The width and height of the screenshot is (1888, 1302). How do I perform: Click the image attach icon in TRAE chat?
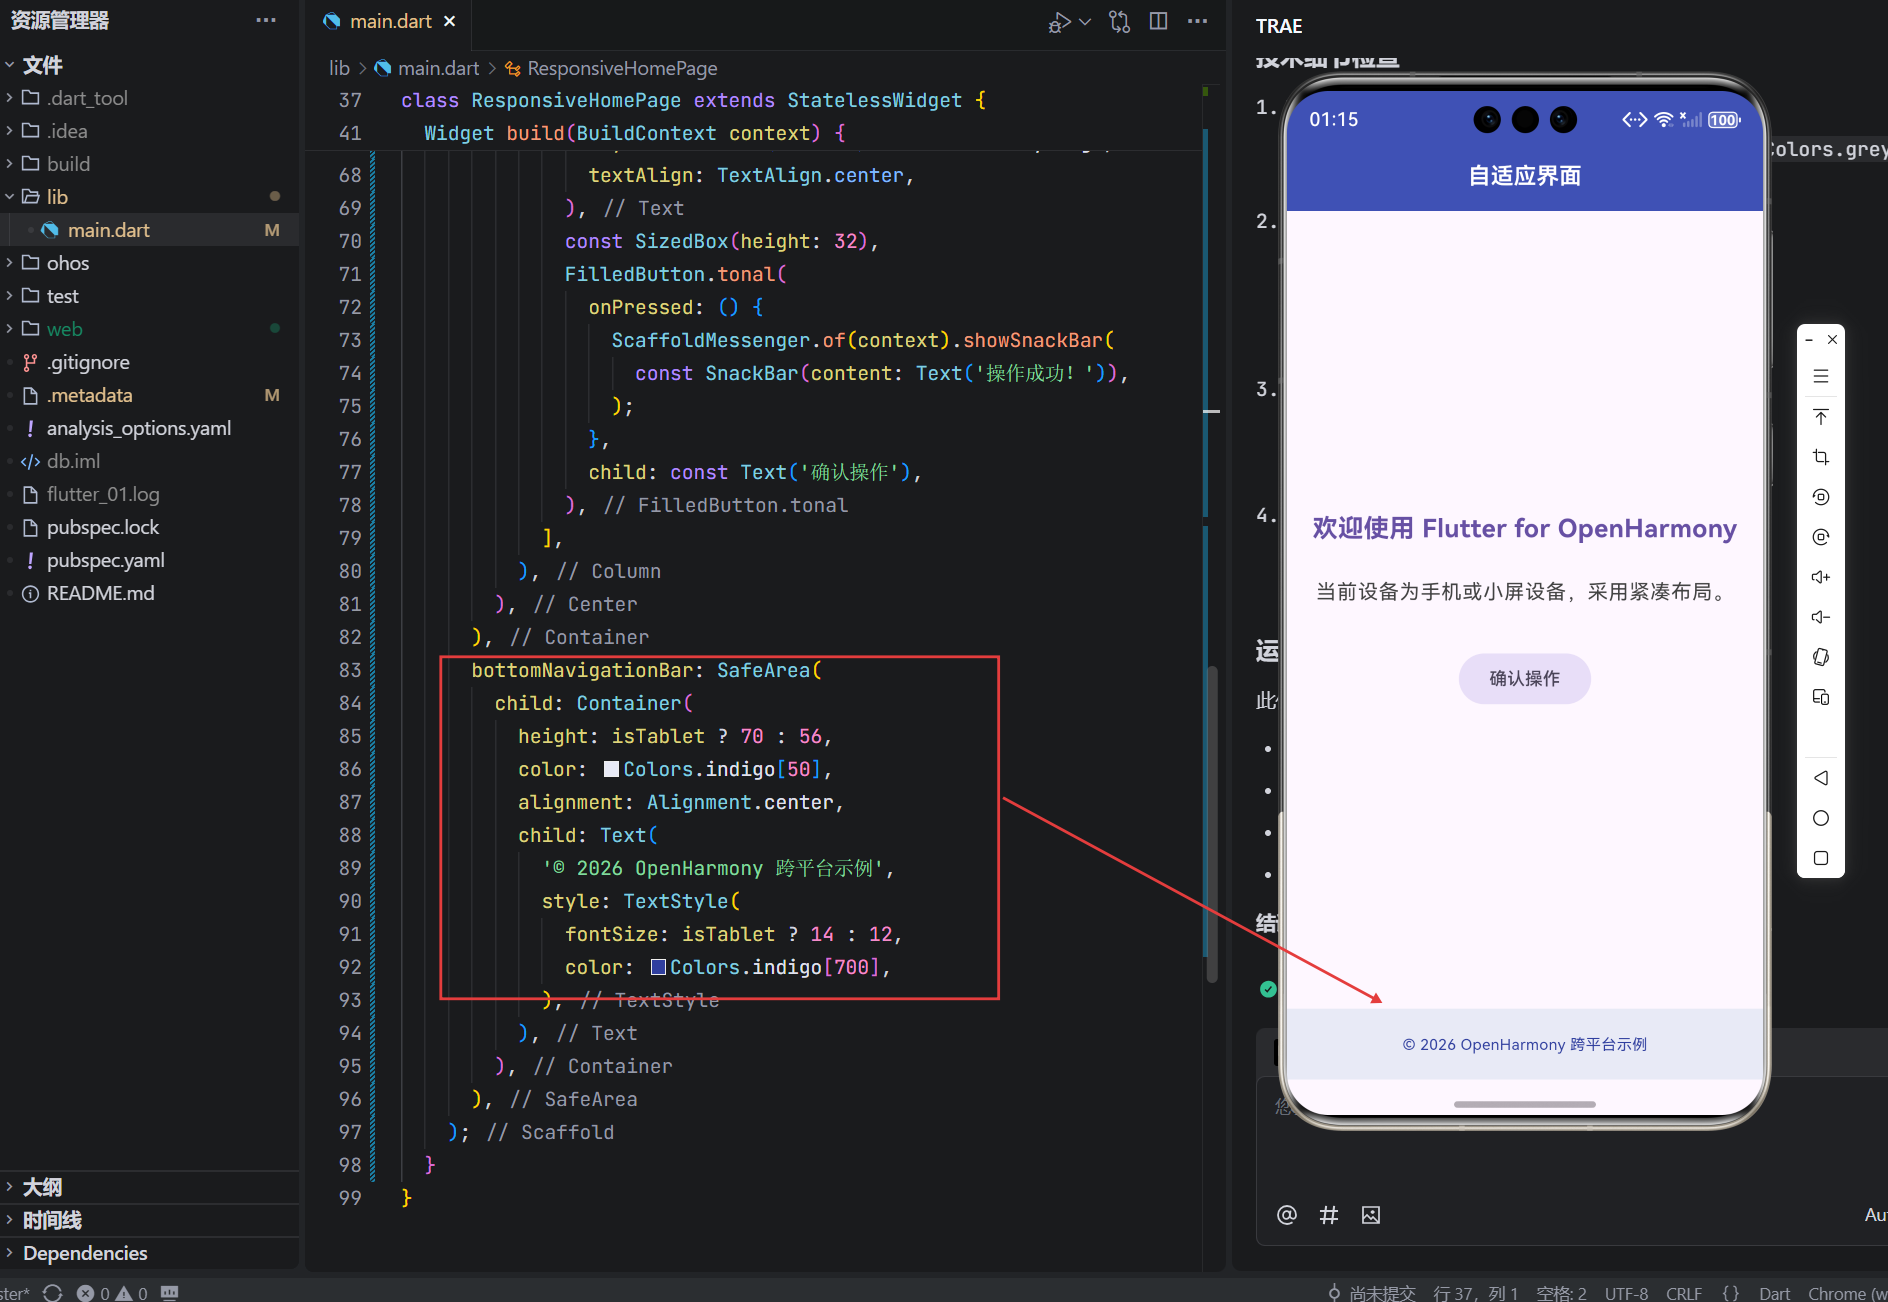(x=1371, y=1215)
